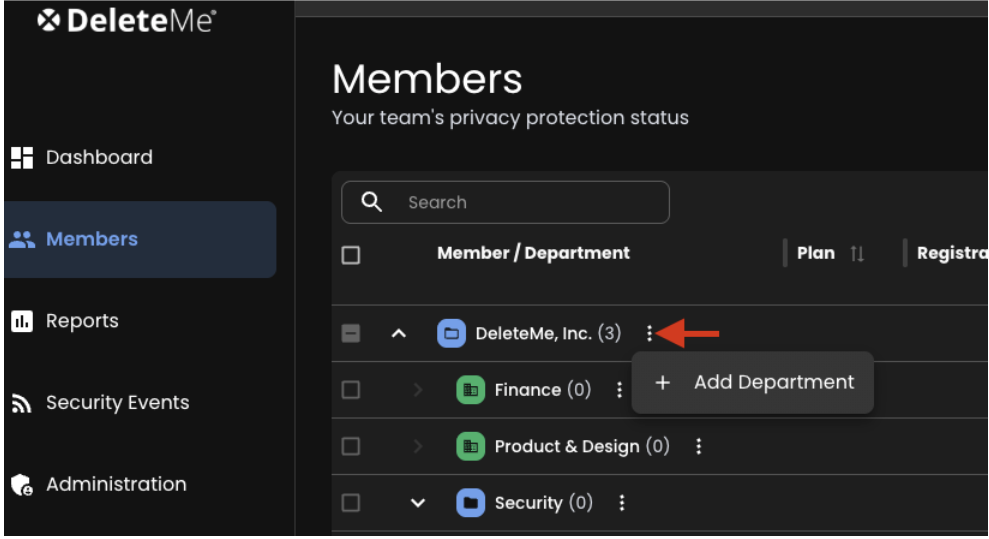The image size is (989, 539).
Task: Select the Finance (0) row label
Action: coord(542,390)
